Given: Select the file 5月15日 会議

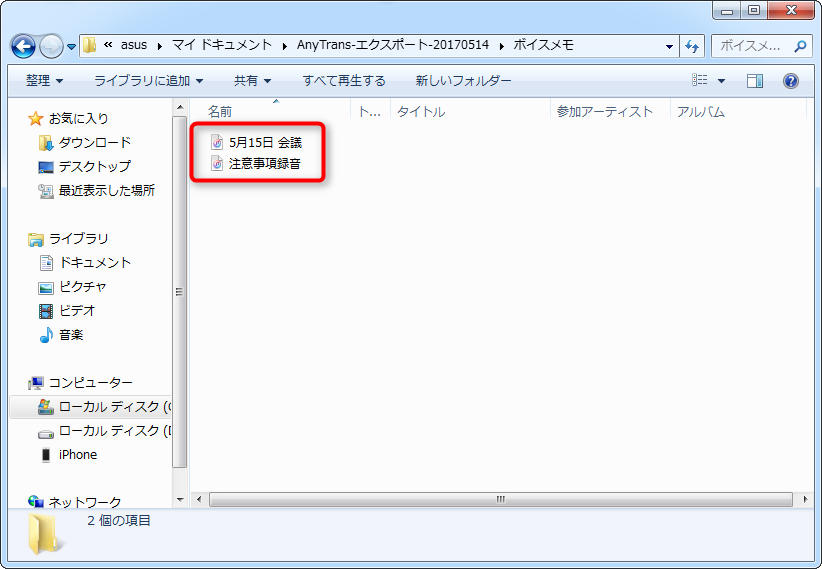Looking at the screenshot, I should coord(265,143).
